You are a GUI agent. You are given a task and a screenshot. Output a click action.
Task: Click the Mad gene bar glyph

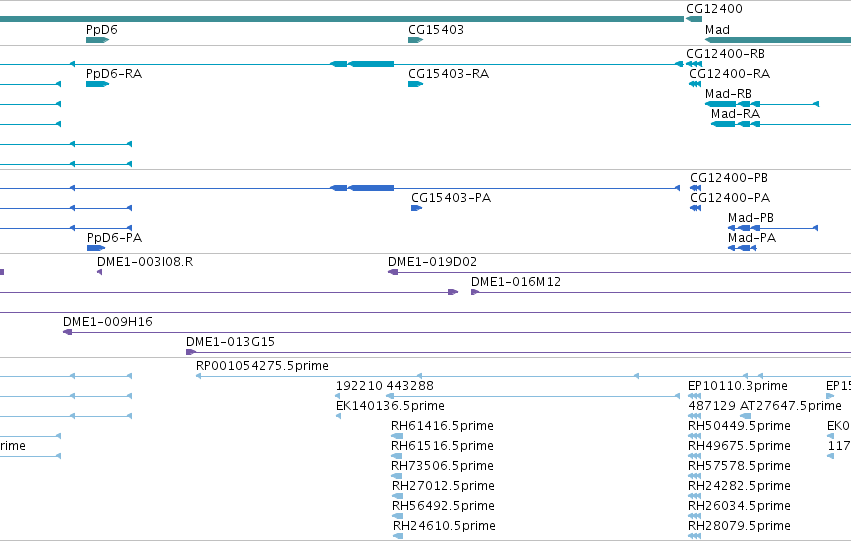[x=778, y=40]
